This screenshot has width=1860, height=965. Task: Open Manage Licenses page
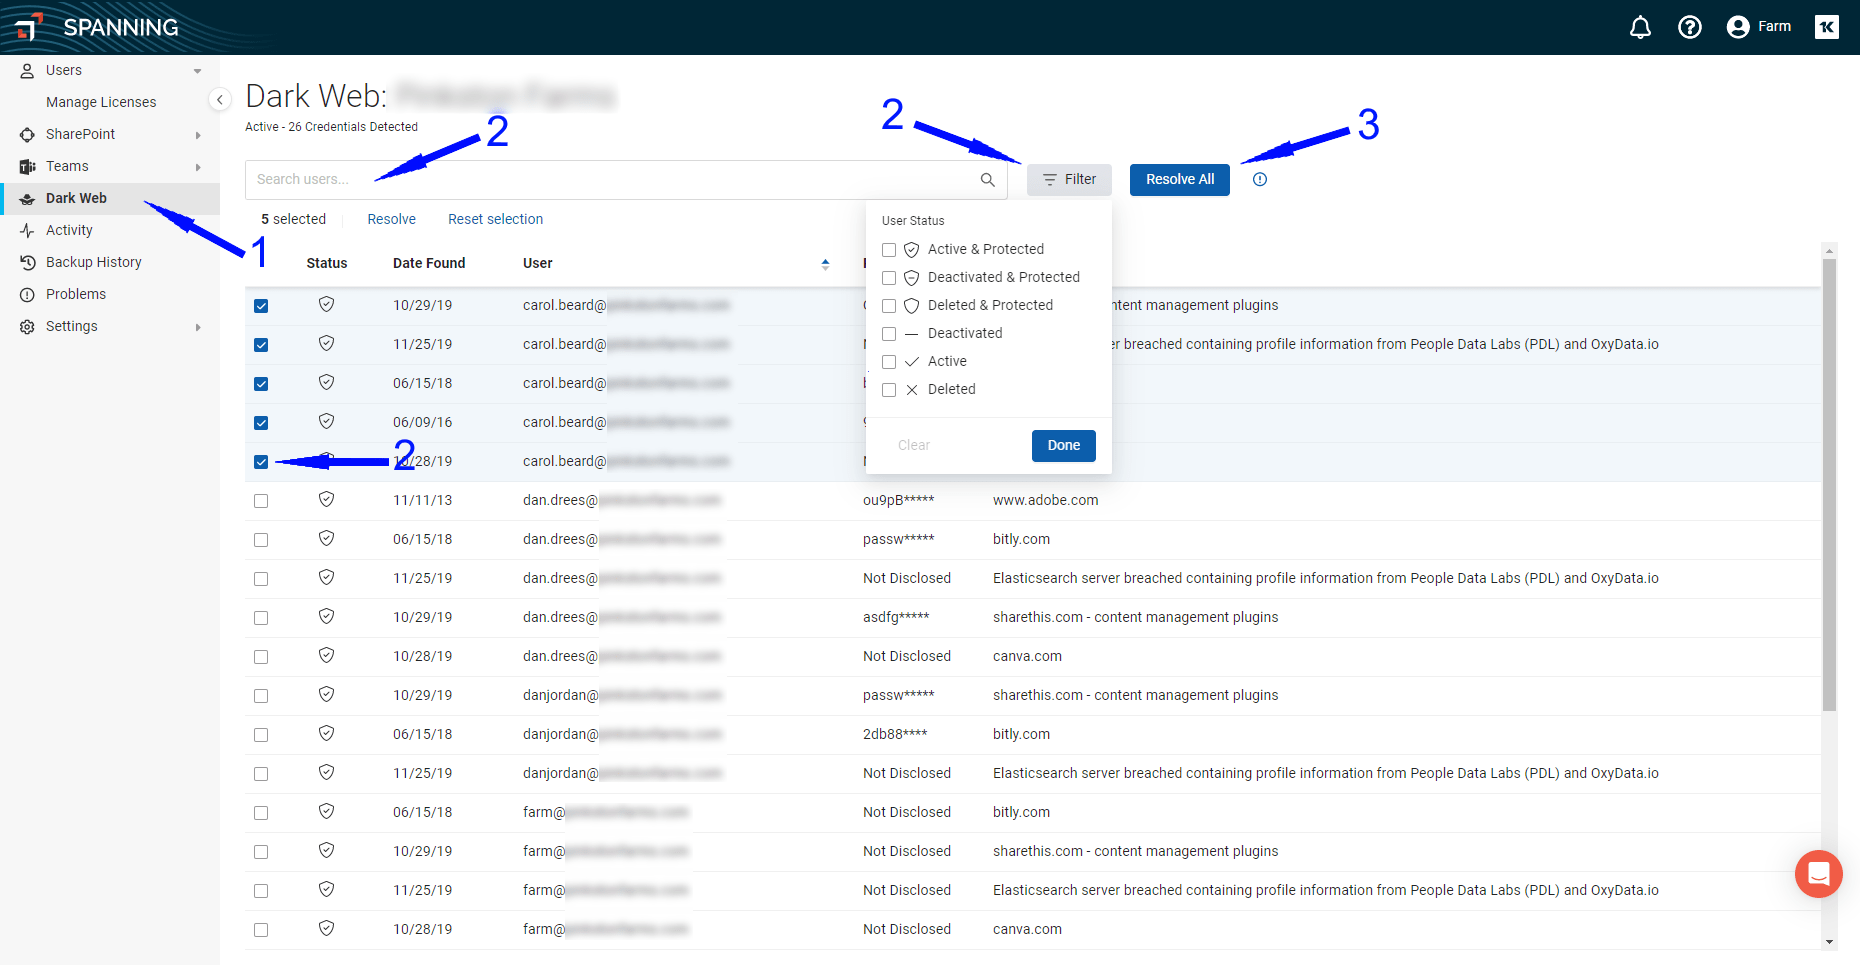[x=101, y=102]
